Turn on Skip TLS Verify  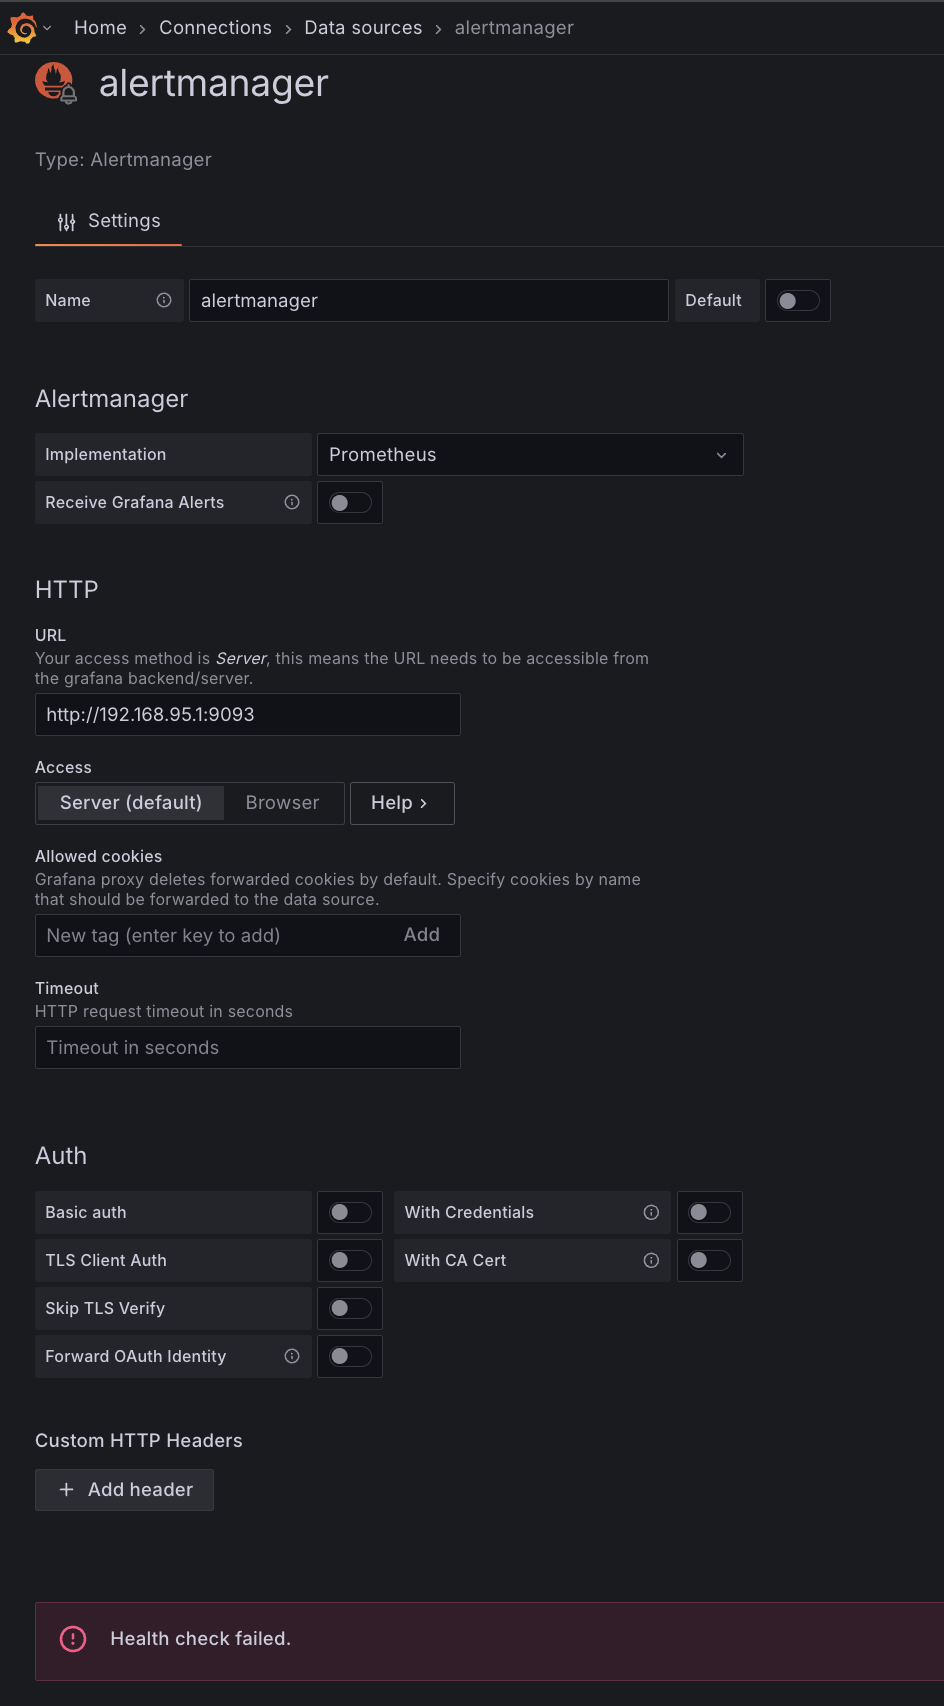350,1308
